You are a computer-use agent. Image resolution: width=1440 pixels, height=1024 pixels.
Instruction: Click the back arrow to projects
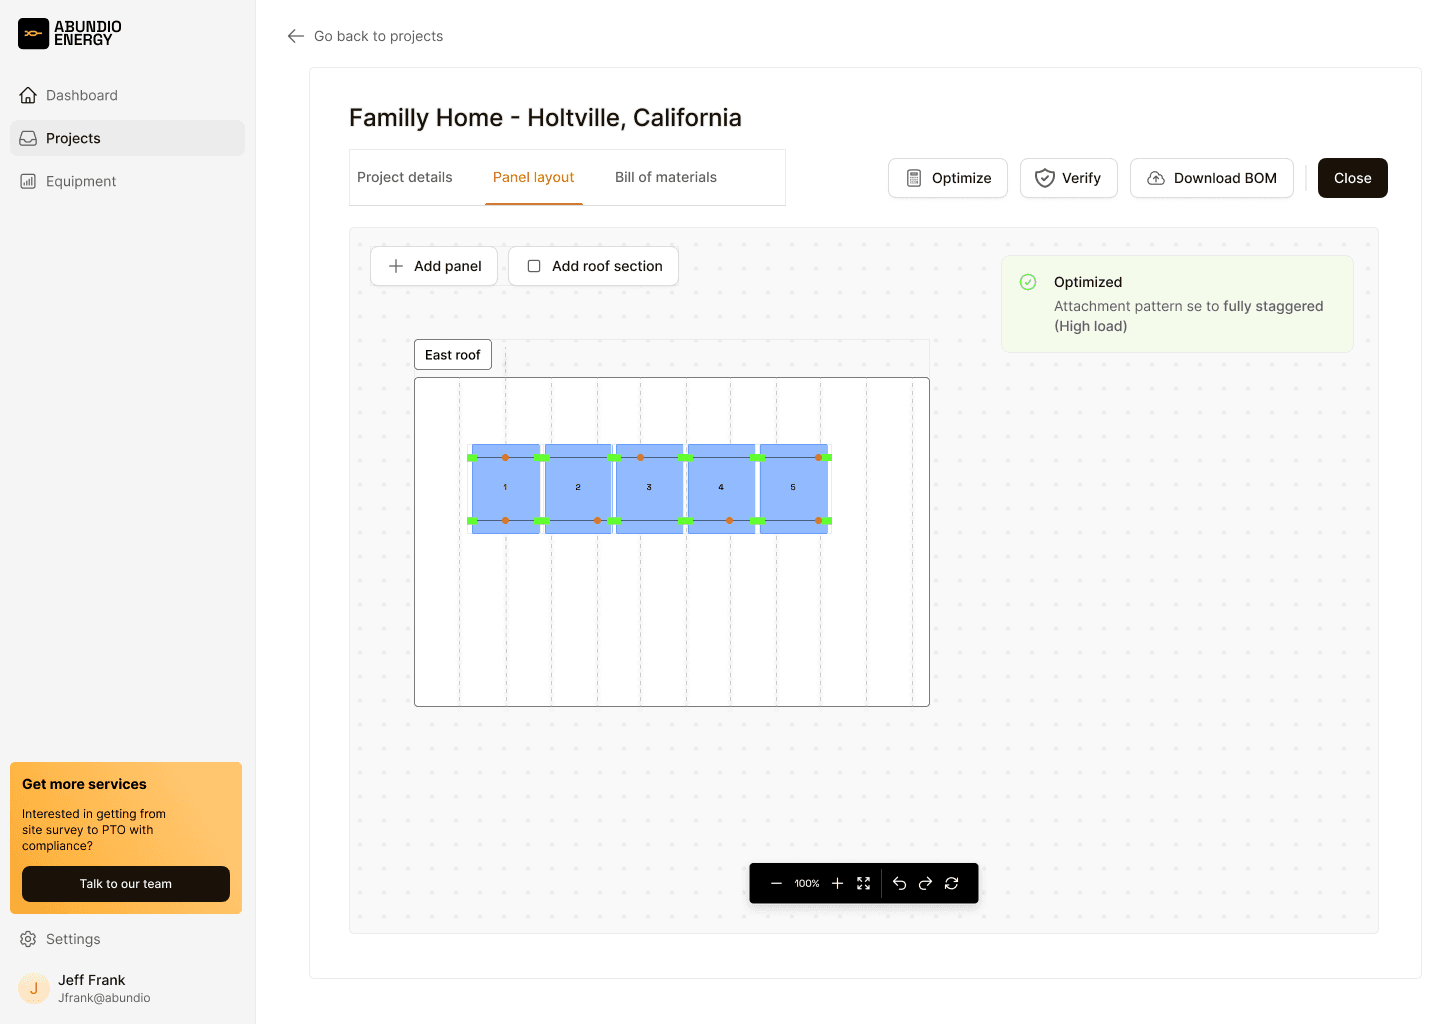pos(296,36)
